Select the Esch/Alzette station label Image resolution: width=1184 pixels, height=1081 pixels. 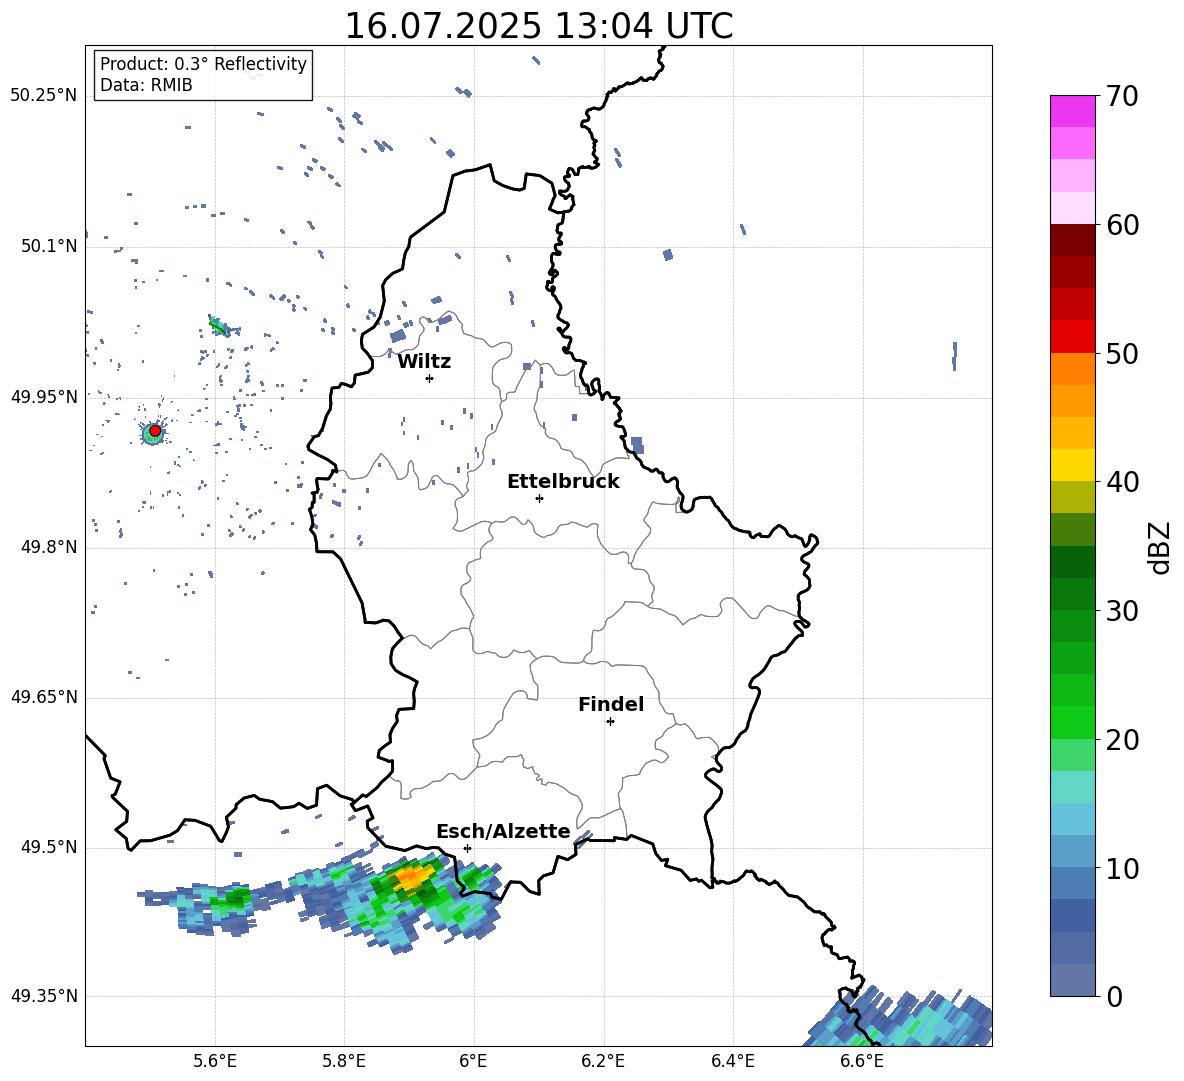point(504,831)
